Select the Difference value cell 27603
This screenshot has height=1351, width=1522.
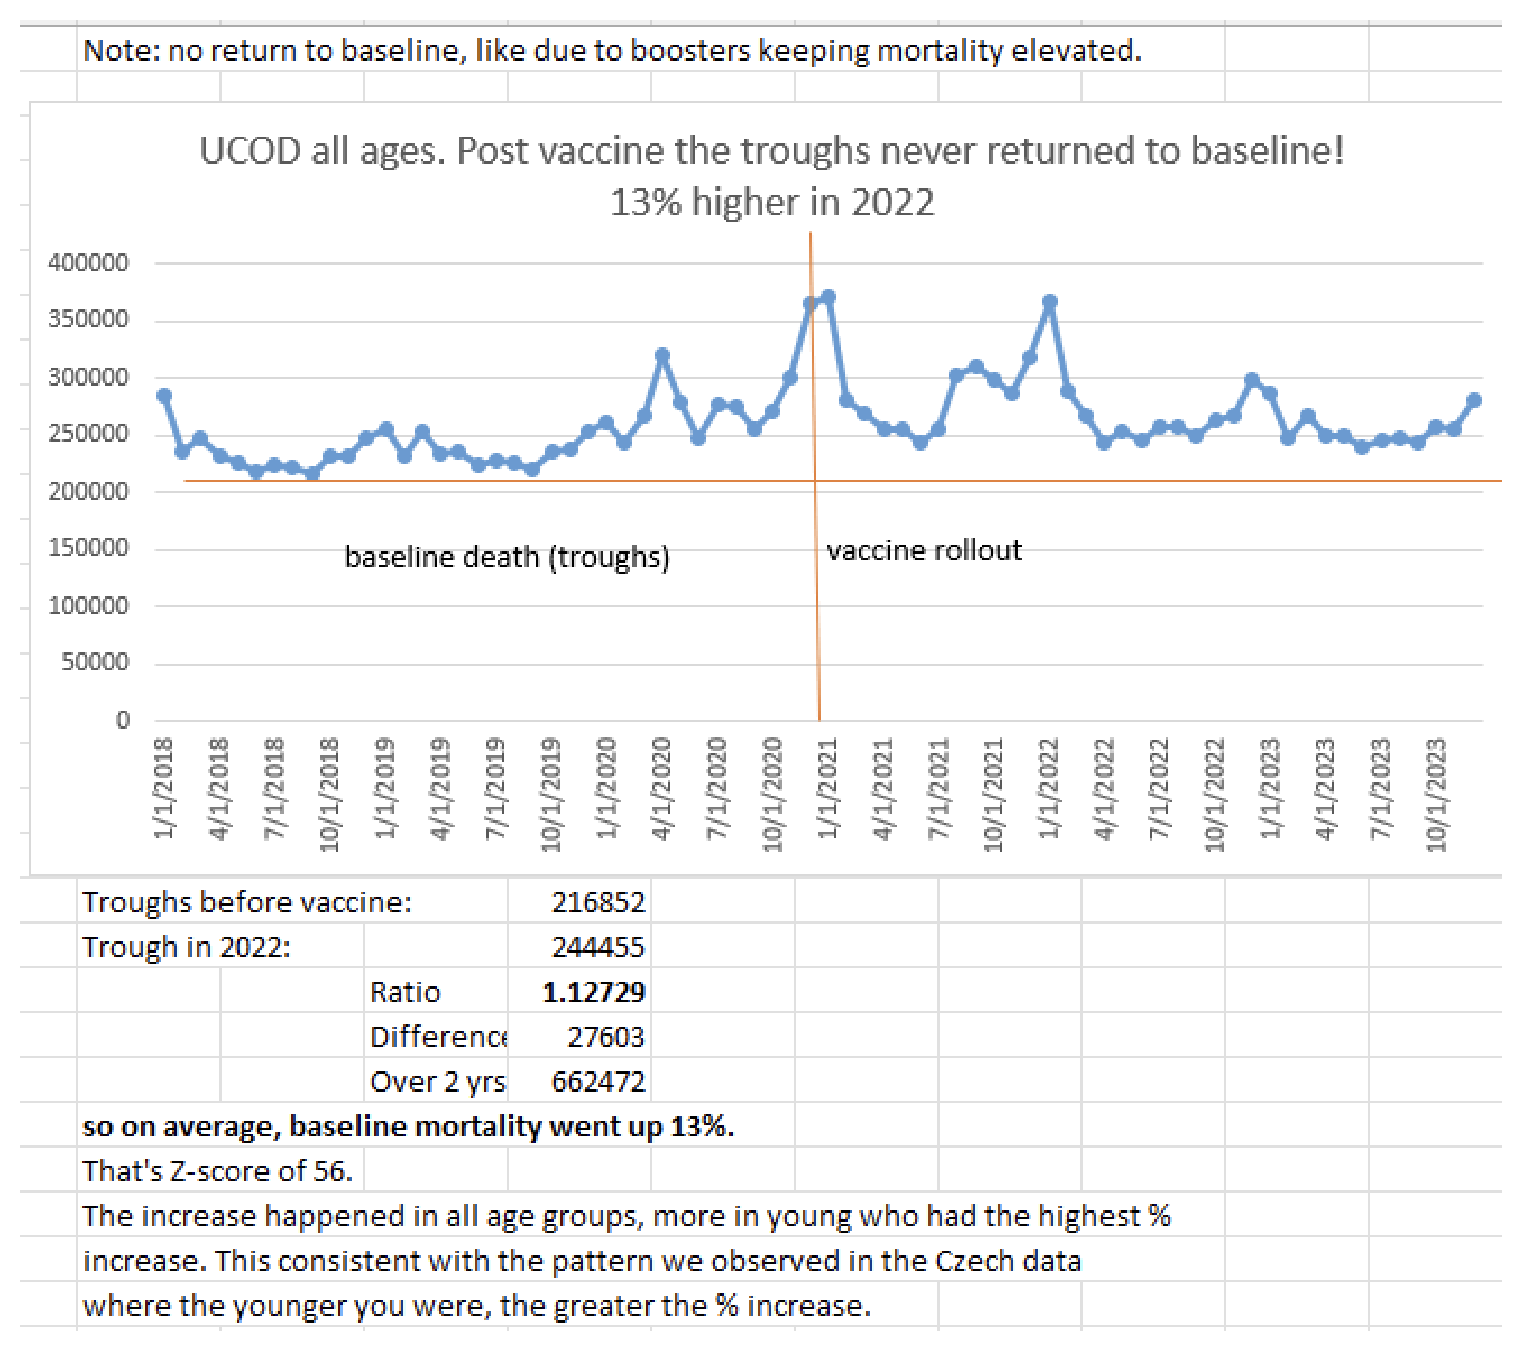(605, 1037)
